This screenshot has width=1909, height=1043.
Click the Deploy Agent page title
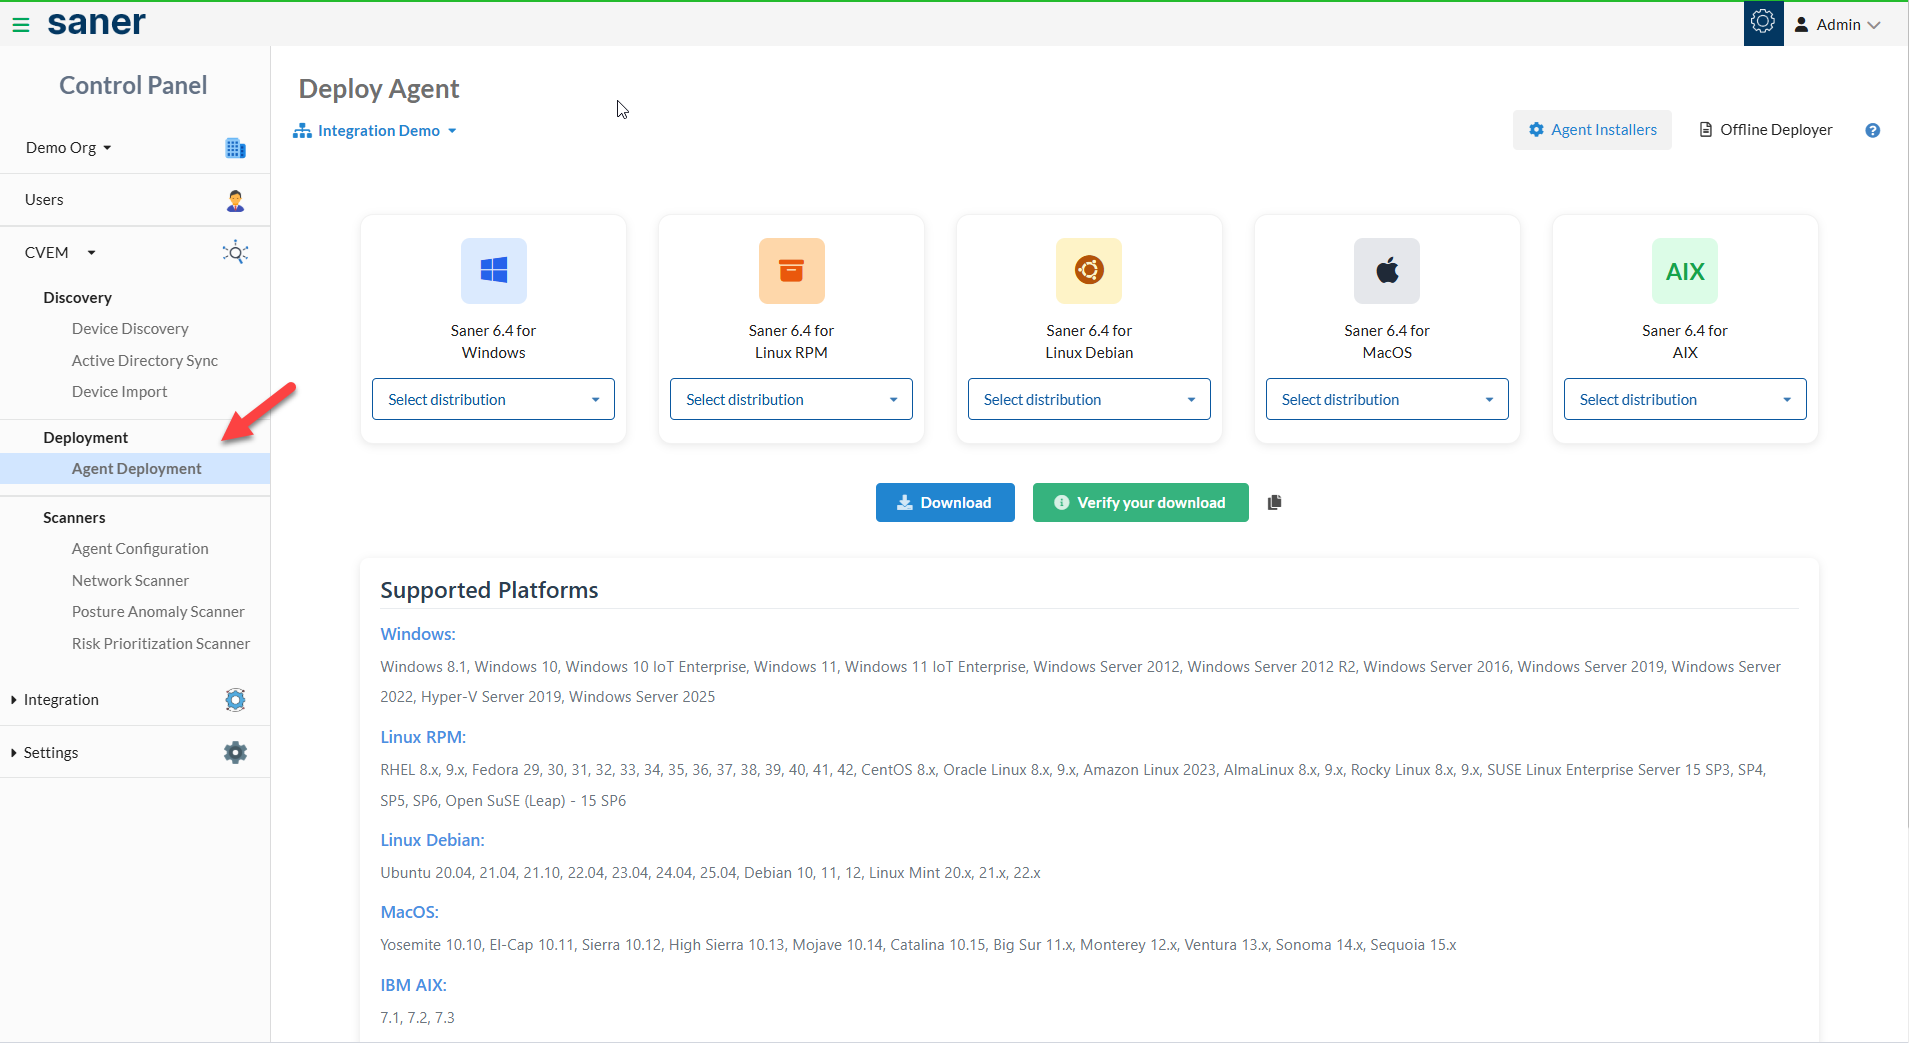[x=379, y=89]
